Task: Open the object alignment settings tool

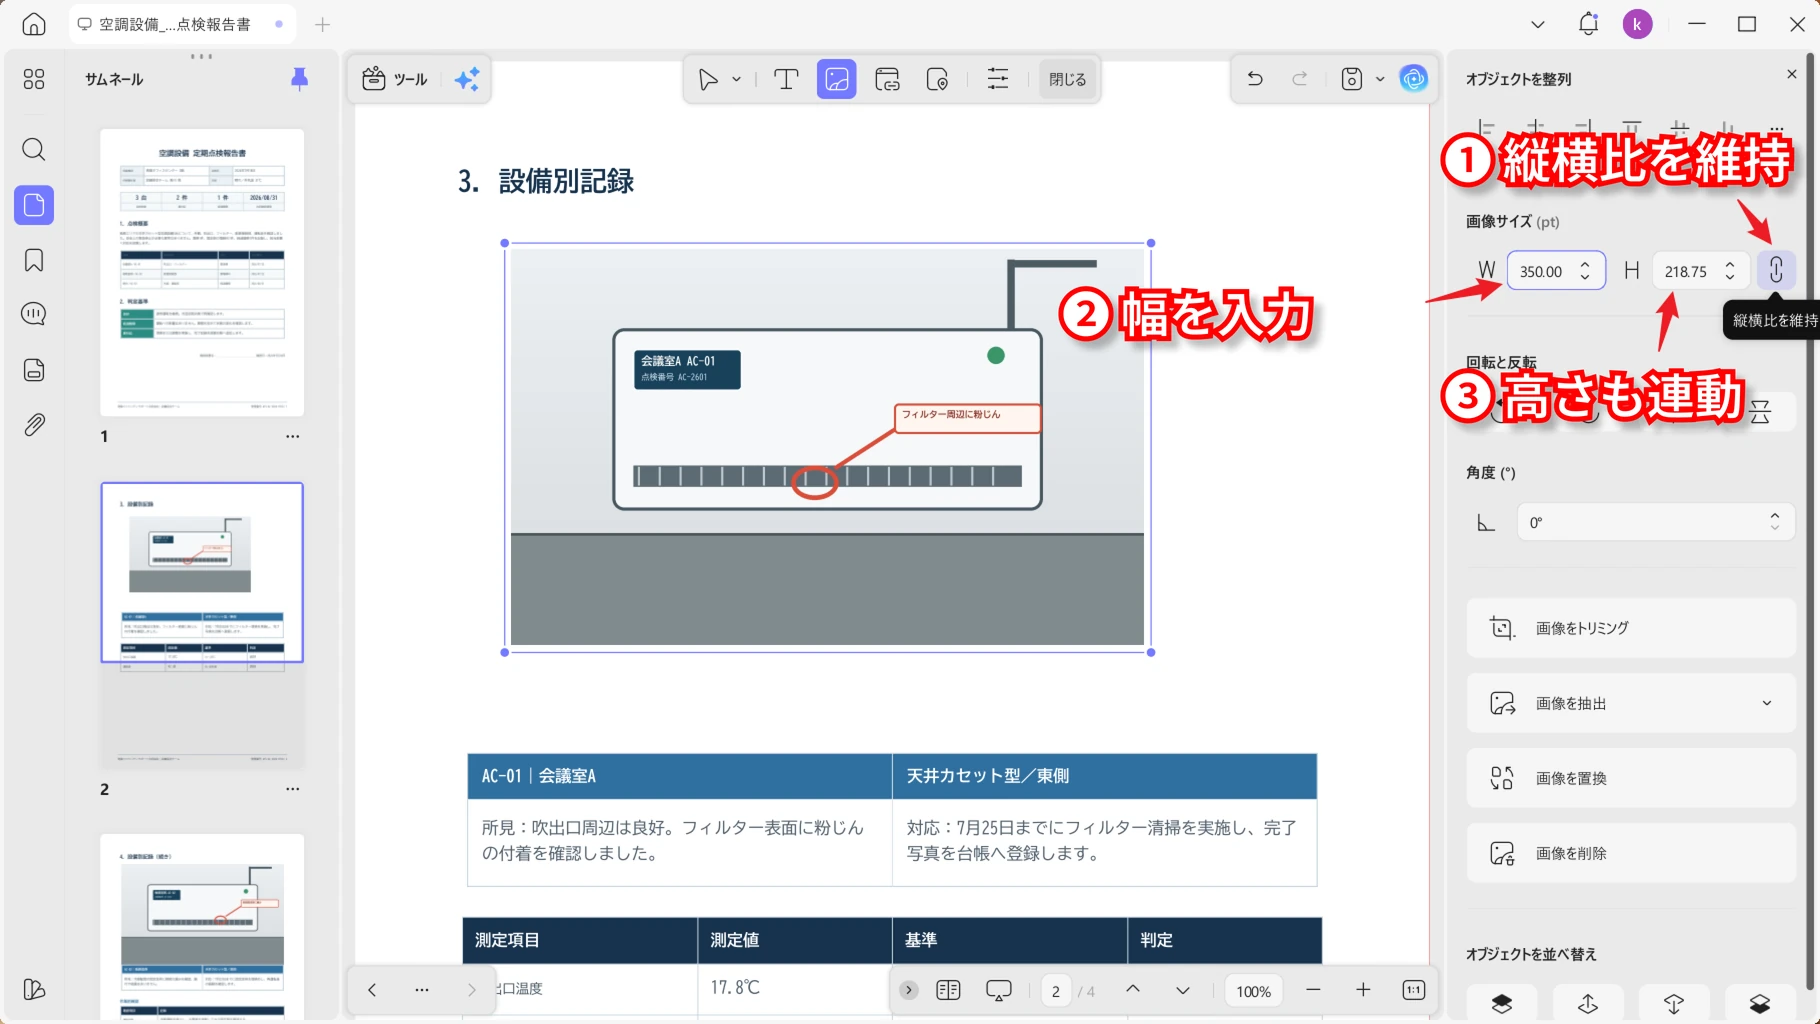Action: tap(998, 79)
